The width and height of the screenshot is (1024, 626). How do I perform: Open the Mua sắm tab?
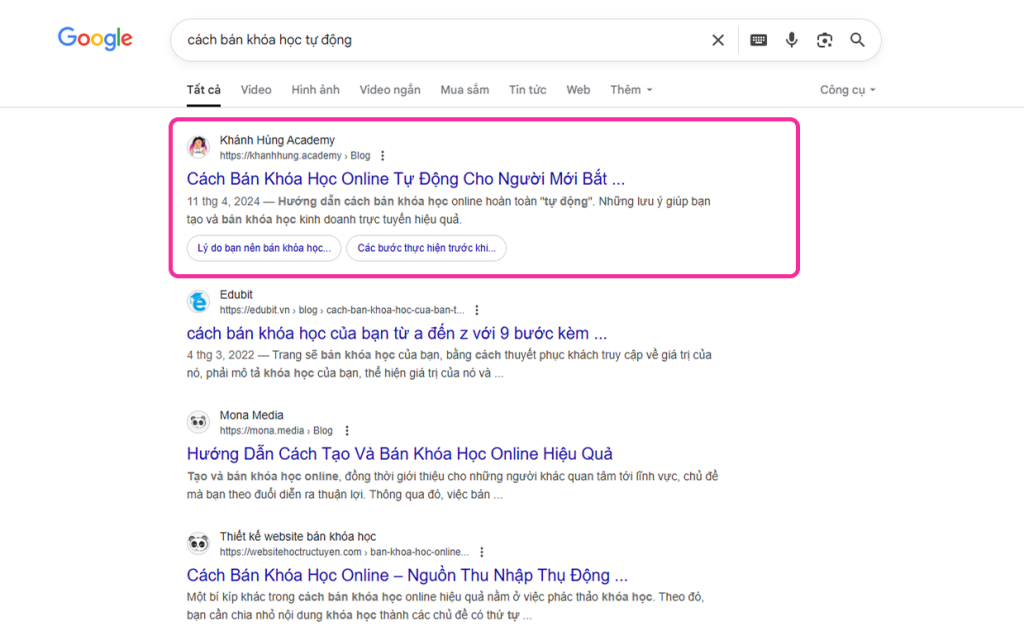(464, 90)
